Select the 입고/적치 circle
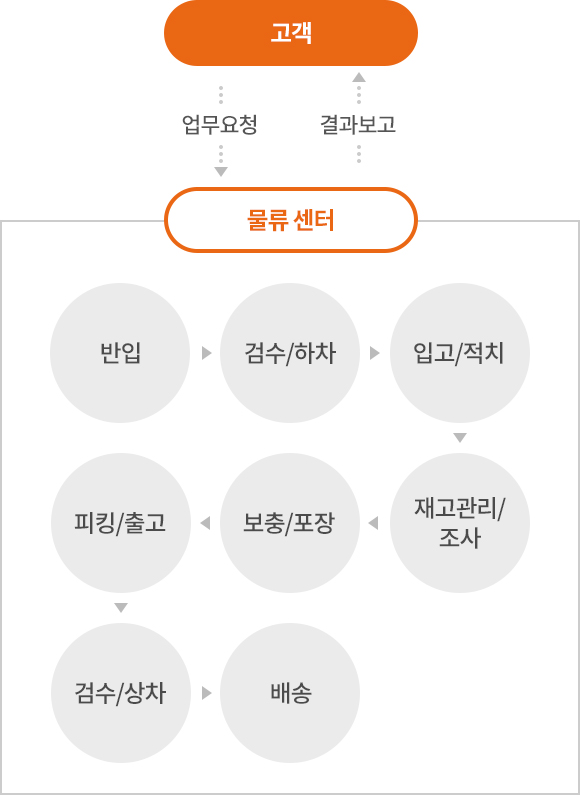 (x=460, y=353)
